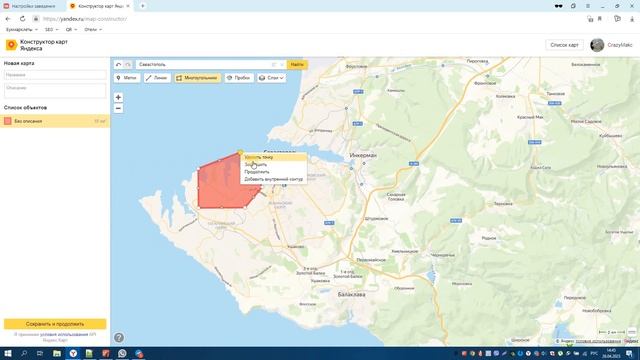Open Task View on the taskbar
Viewport: 640px width, 360px height.
pos(40,353)
